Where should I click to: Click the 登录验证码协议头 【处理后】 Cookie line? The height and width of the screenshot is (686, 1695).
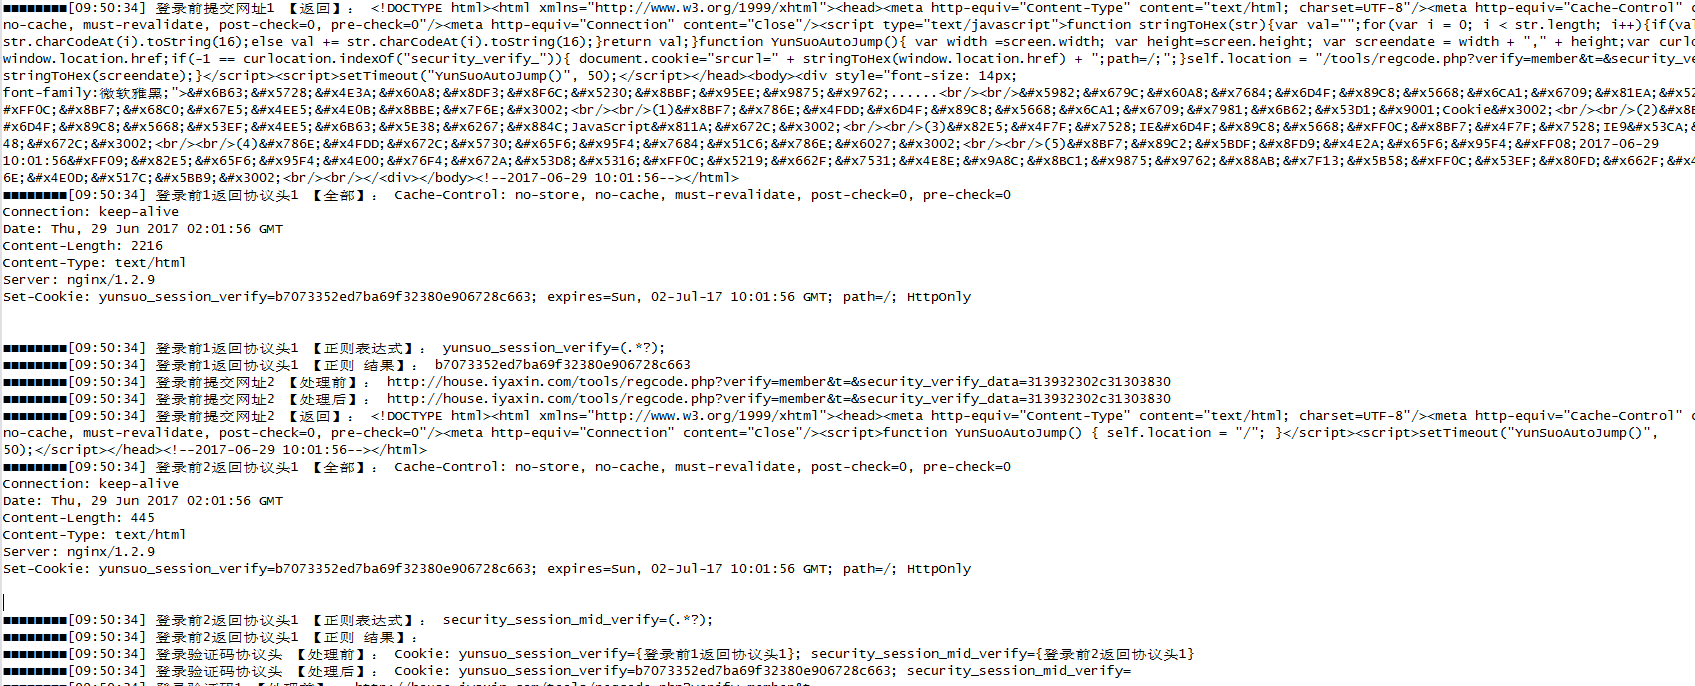click(x=567, y=671)
